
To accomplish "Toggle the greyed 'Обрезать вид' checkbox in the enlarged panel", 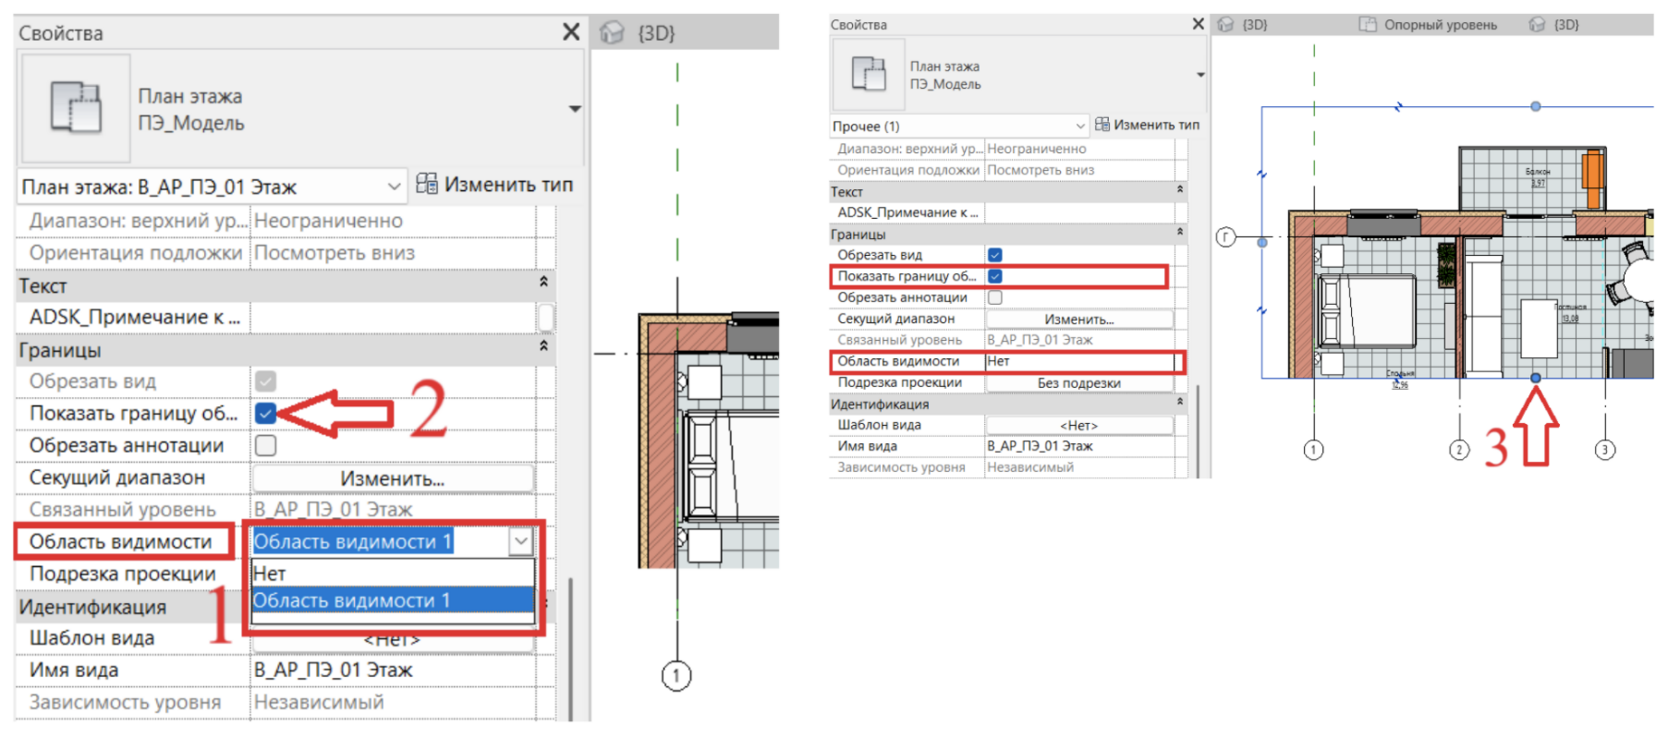I will 265,381.
